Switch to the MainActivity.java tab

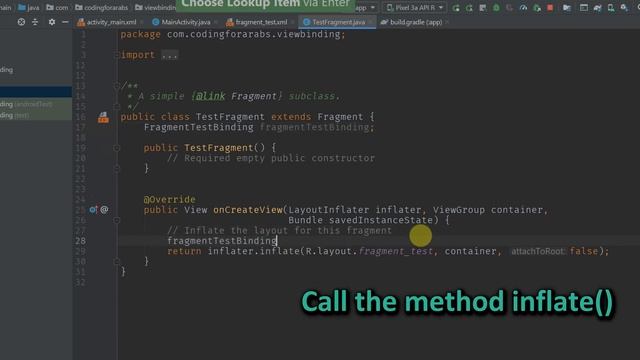tap(181, 22)
